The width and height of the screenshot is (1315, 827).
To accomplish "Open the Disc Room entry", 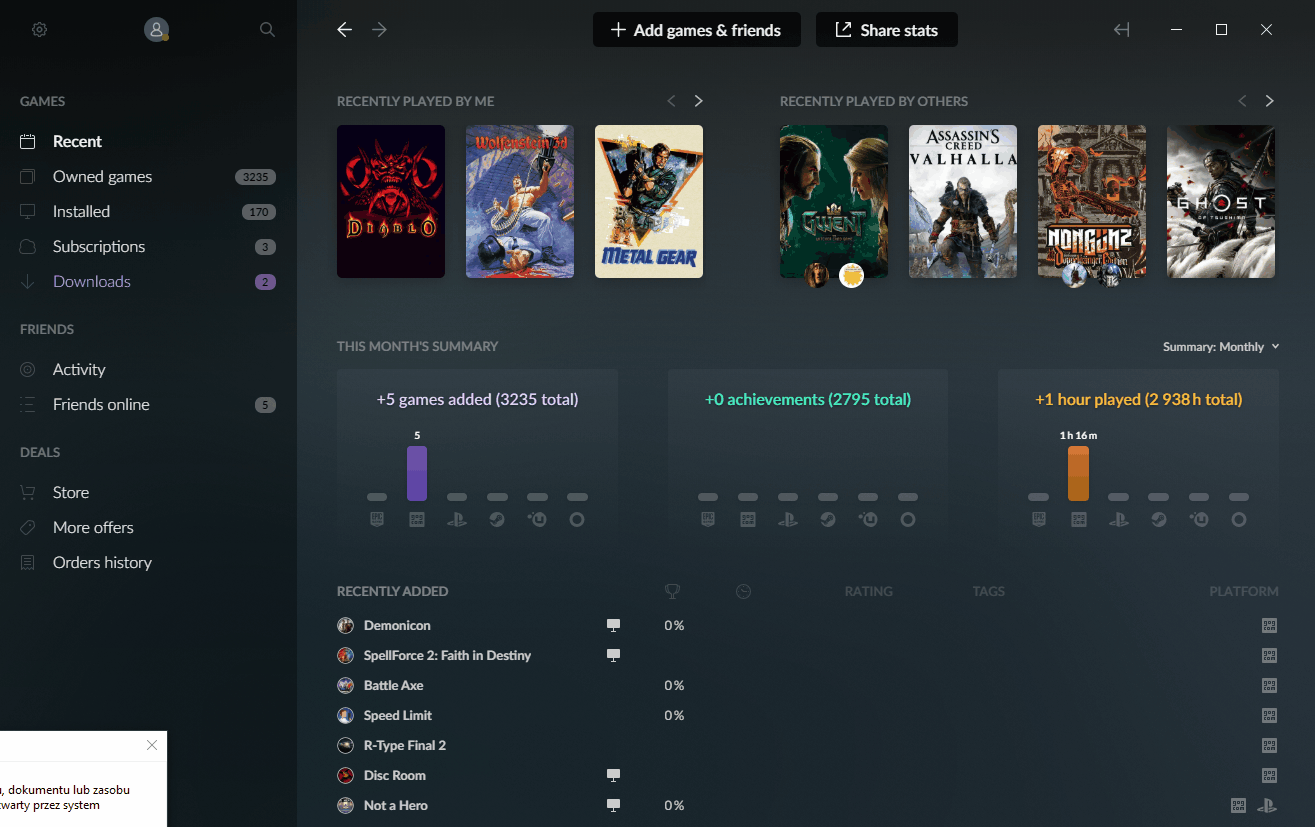I will [x=808, y=776].
